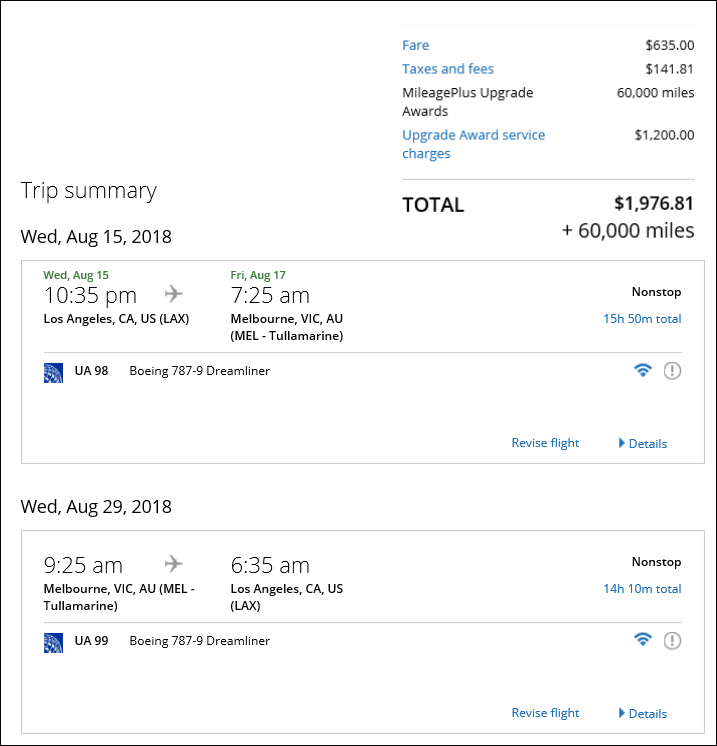Image resolution: width=717 pixels, height=746 pixels.
Task: Expand Details for the Aug 29 flight
Action: coord(643,713)
